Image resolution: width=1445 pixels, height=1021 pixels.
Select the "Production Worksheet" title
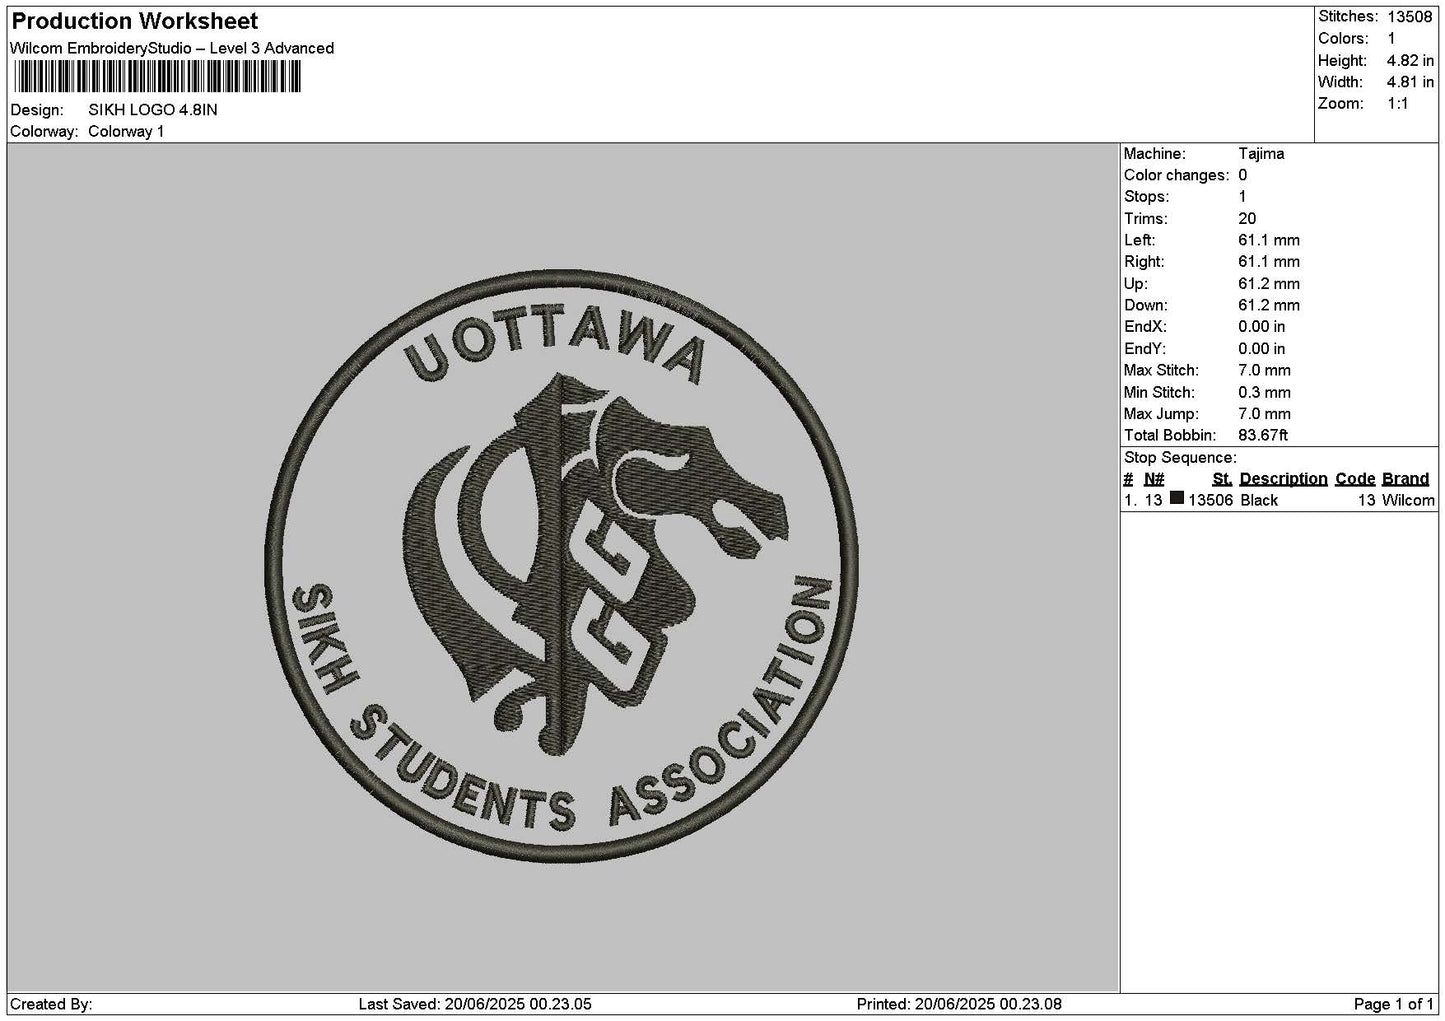coord(135,21)
